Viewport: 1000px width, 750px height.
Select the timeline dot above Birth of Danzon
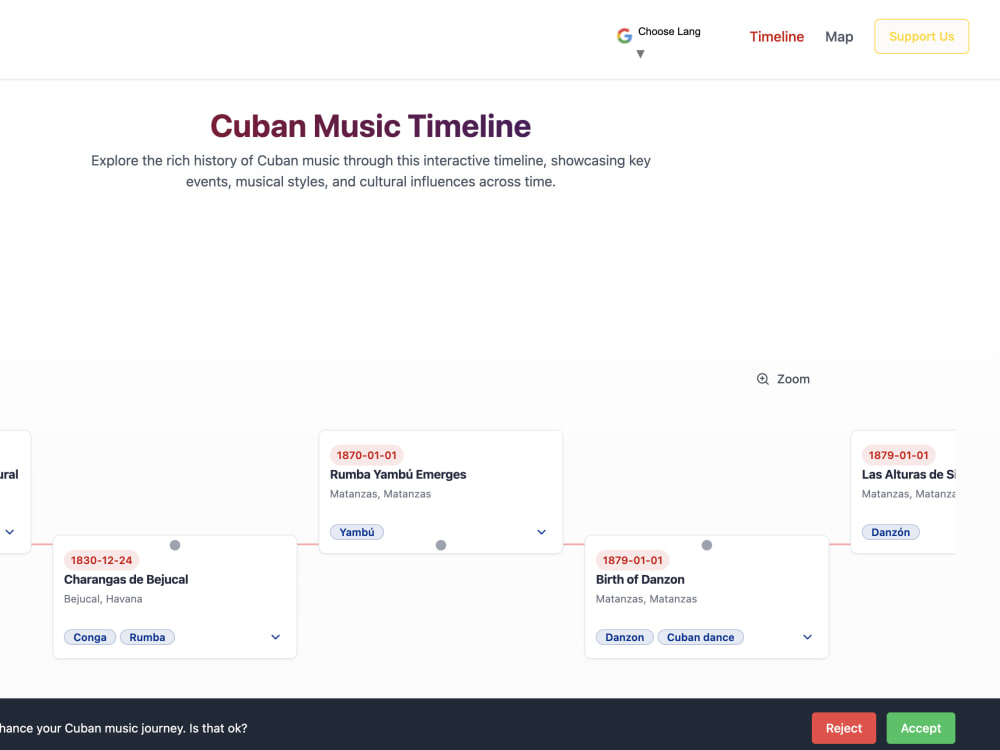(x=707, y=545)
